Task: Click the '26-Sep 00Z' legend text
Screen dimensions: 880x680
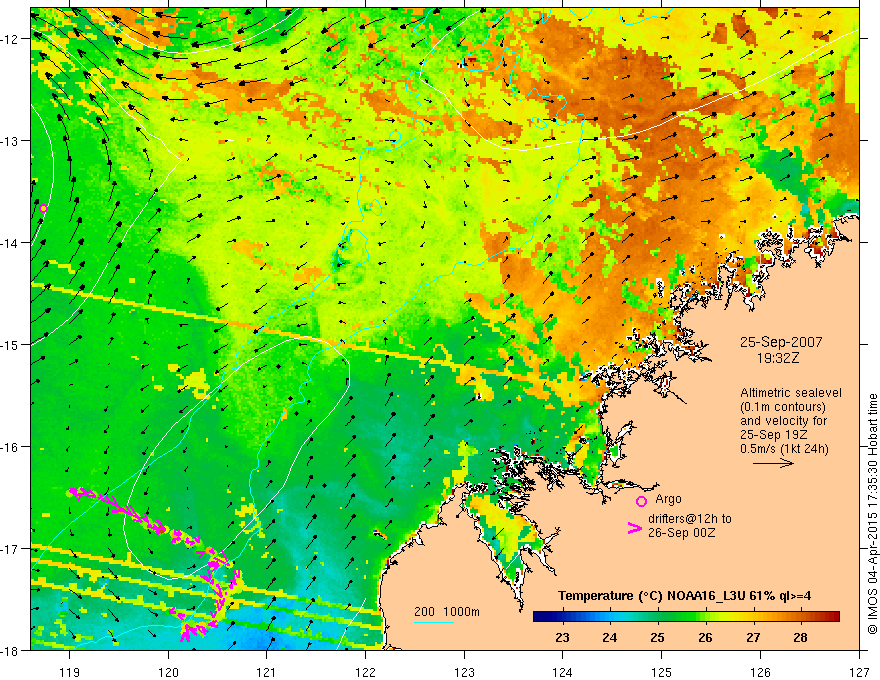Action: tap(681, 533)
